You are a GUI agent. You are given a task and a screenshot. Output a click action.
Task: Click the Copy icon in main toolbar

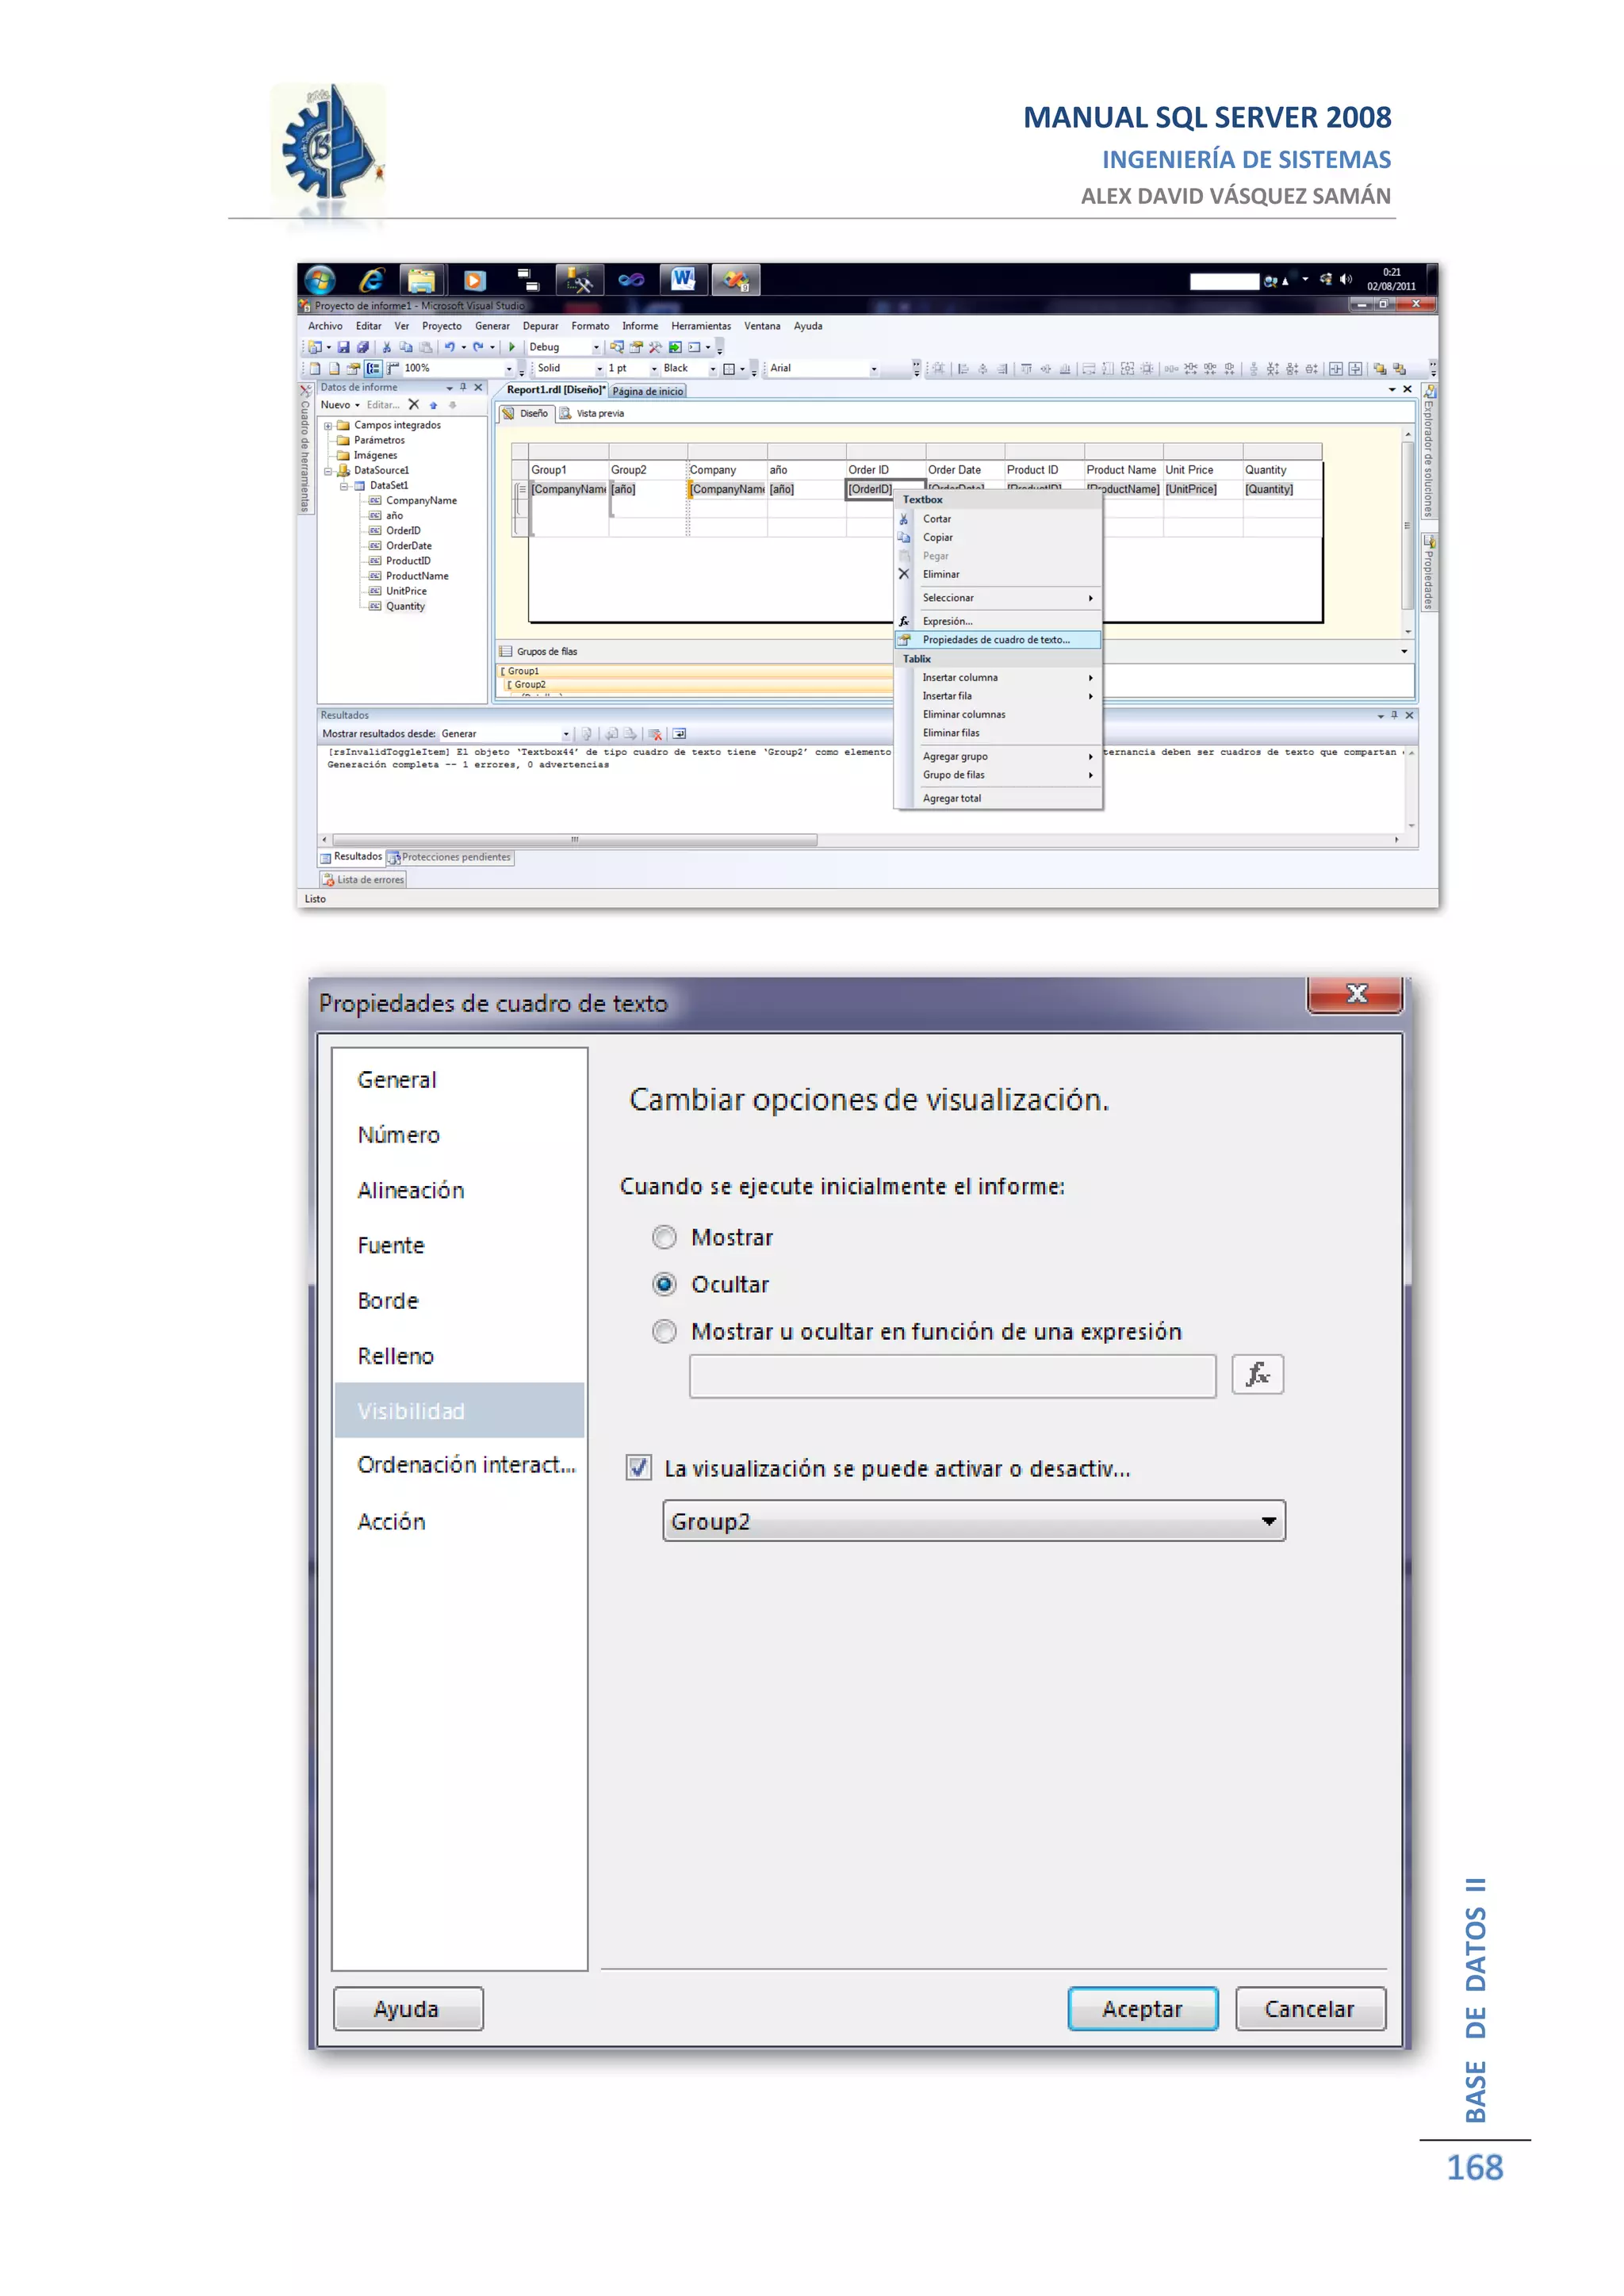coord(406,347)
